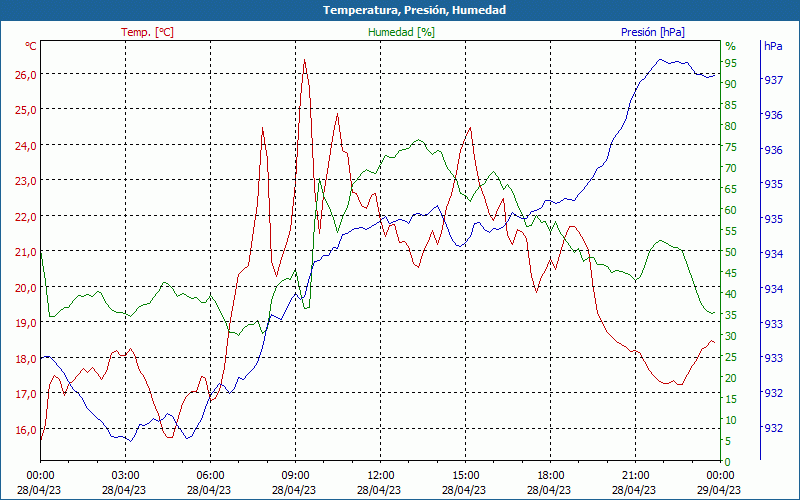Viewport: 800px width, 500px height.
Task: Click the 18:00 time axis label
Action: 551,476
